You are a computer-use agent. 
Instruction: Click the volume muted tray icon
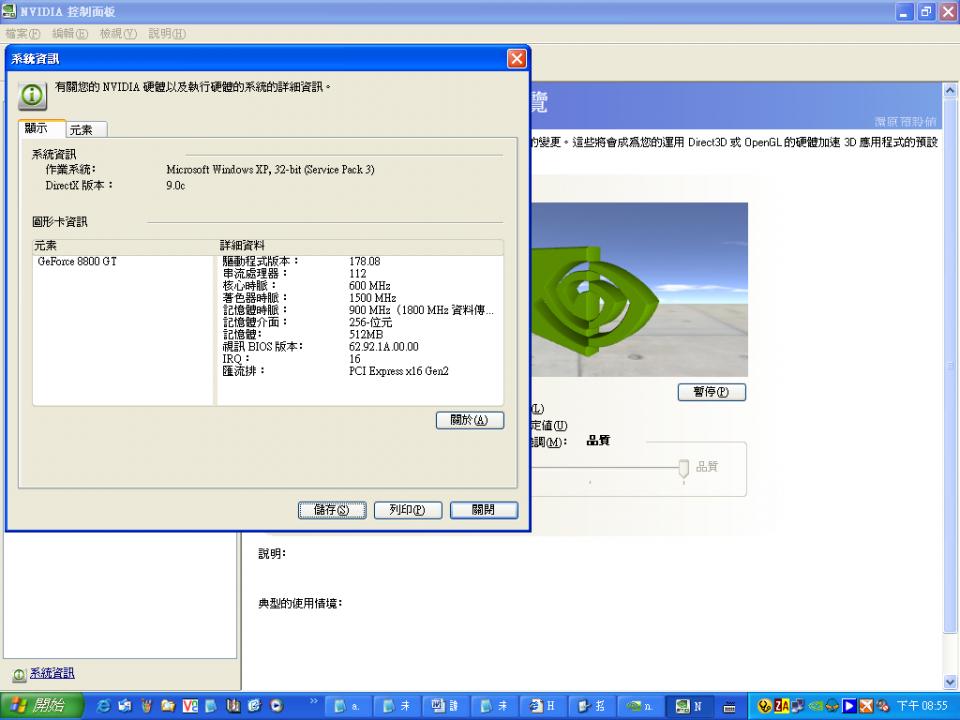point(882,707)
